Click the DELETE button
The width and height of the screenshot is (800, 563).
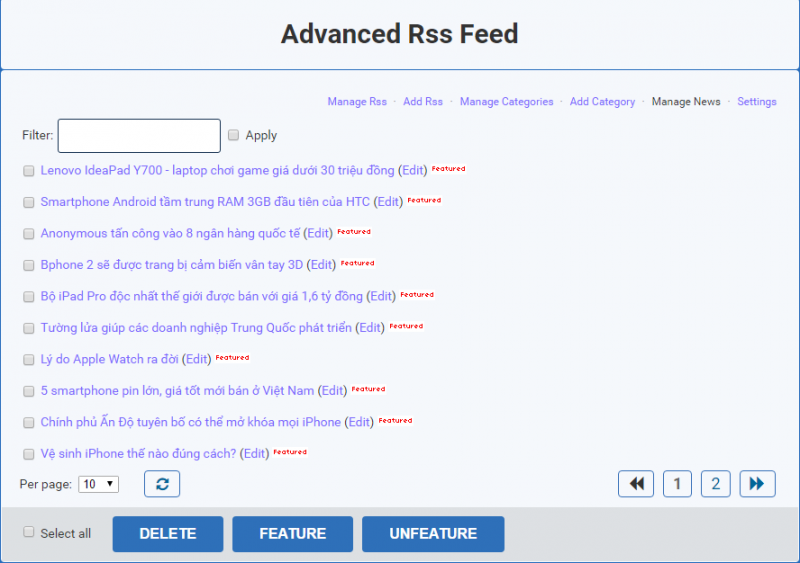pos(168,533)
